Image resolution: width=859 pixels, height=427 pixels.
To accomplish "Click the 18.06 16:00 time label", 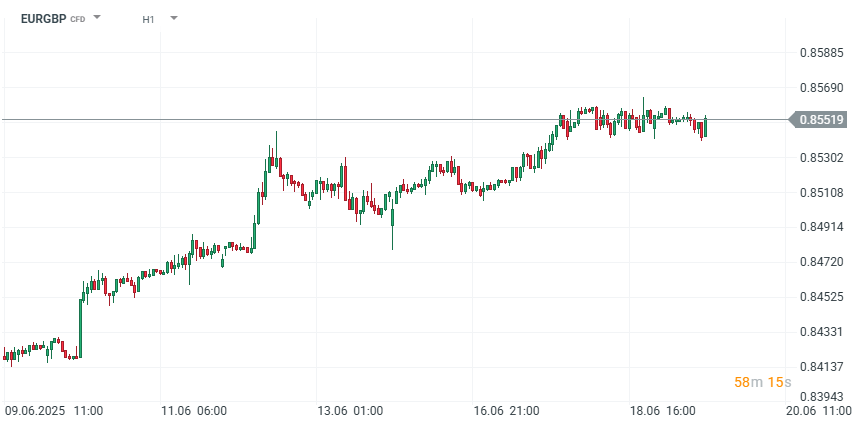I will [x=663, y=411].
